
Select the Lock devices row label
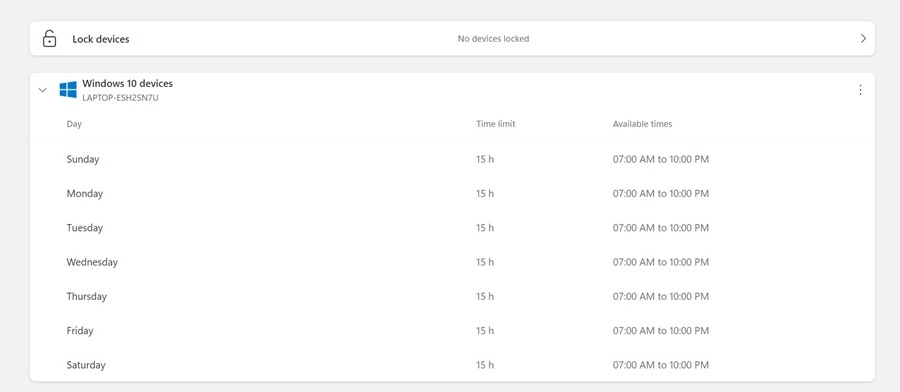pos(100,39)
